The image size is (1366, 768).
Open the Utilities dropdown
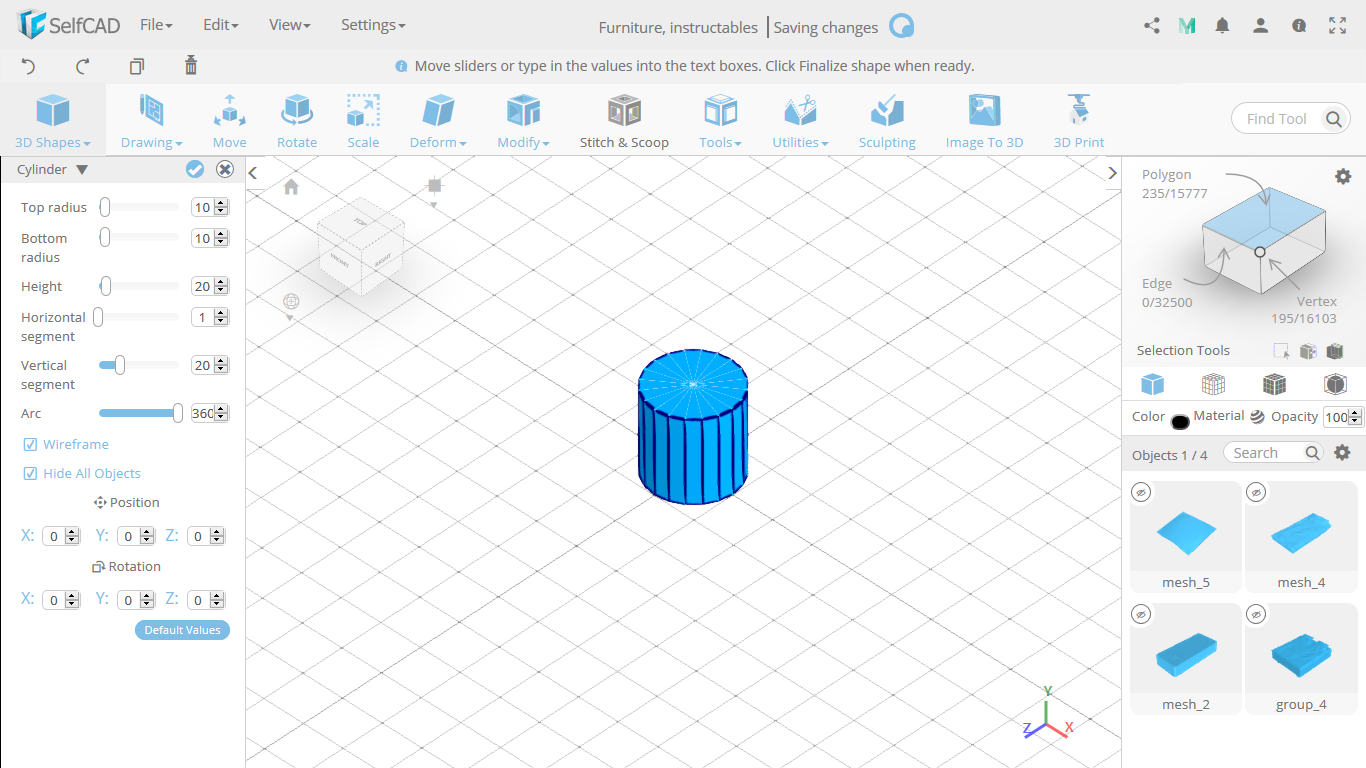tap(800, 121)
